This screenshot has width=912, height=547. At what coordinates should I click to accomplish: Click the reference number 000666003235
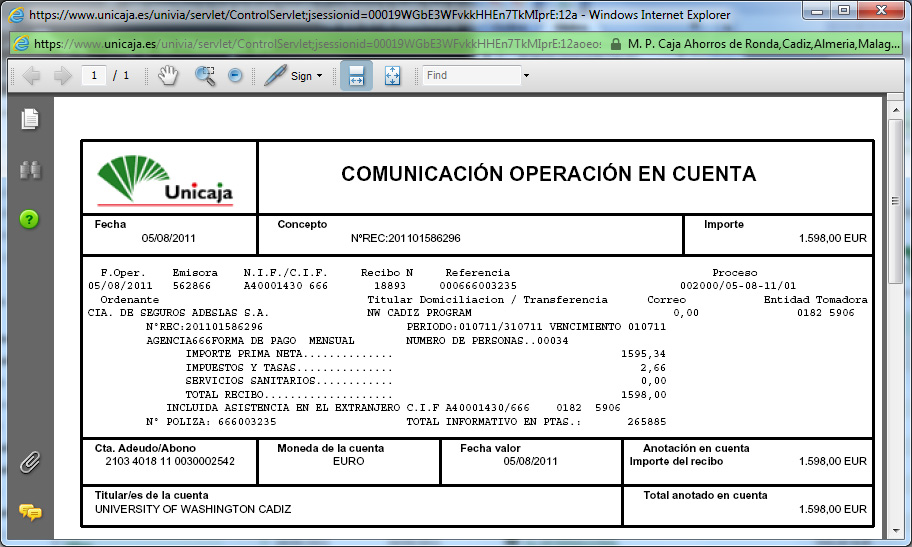click(478, 286)
